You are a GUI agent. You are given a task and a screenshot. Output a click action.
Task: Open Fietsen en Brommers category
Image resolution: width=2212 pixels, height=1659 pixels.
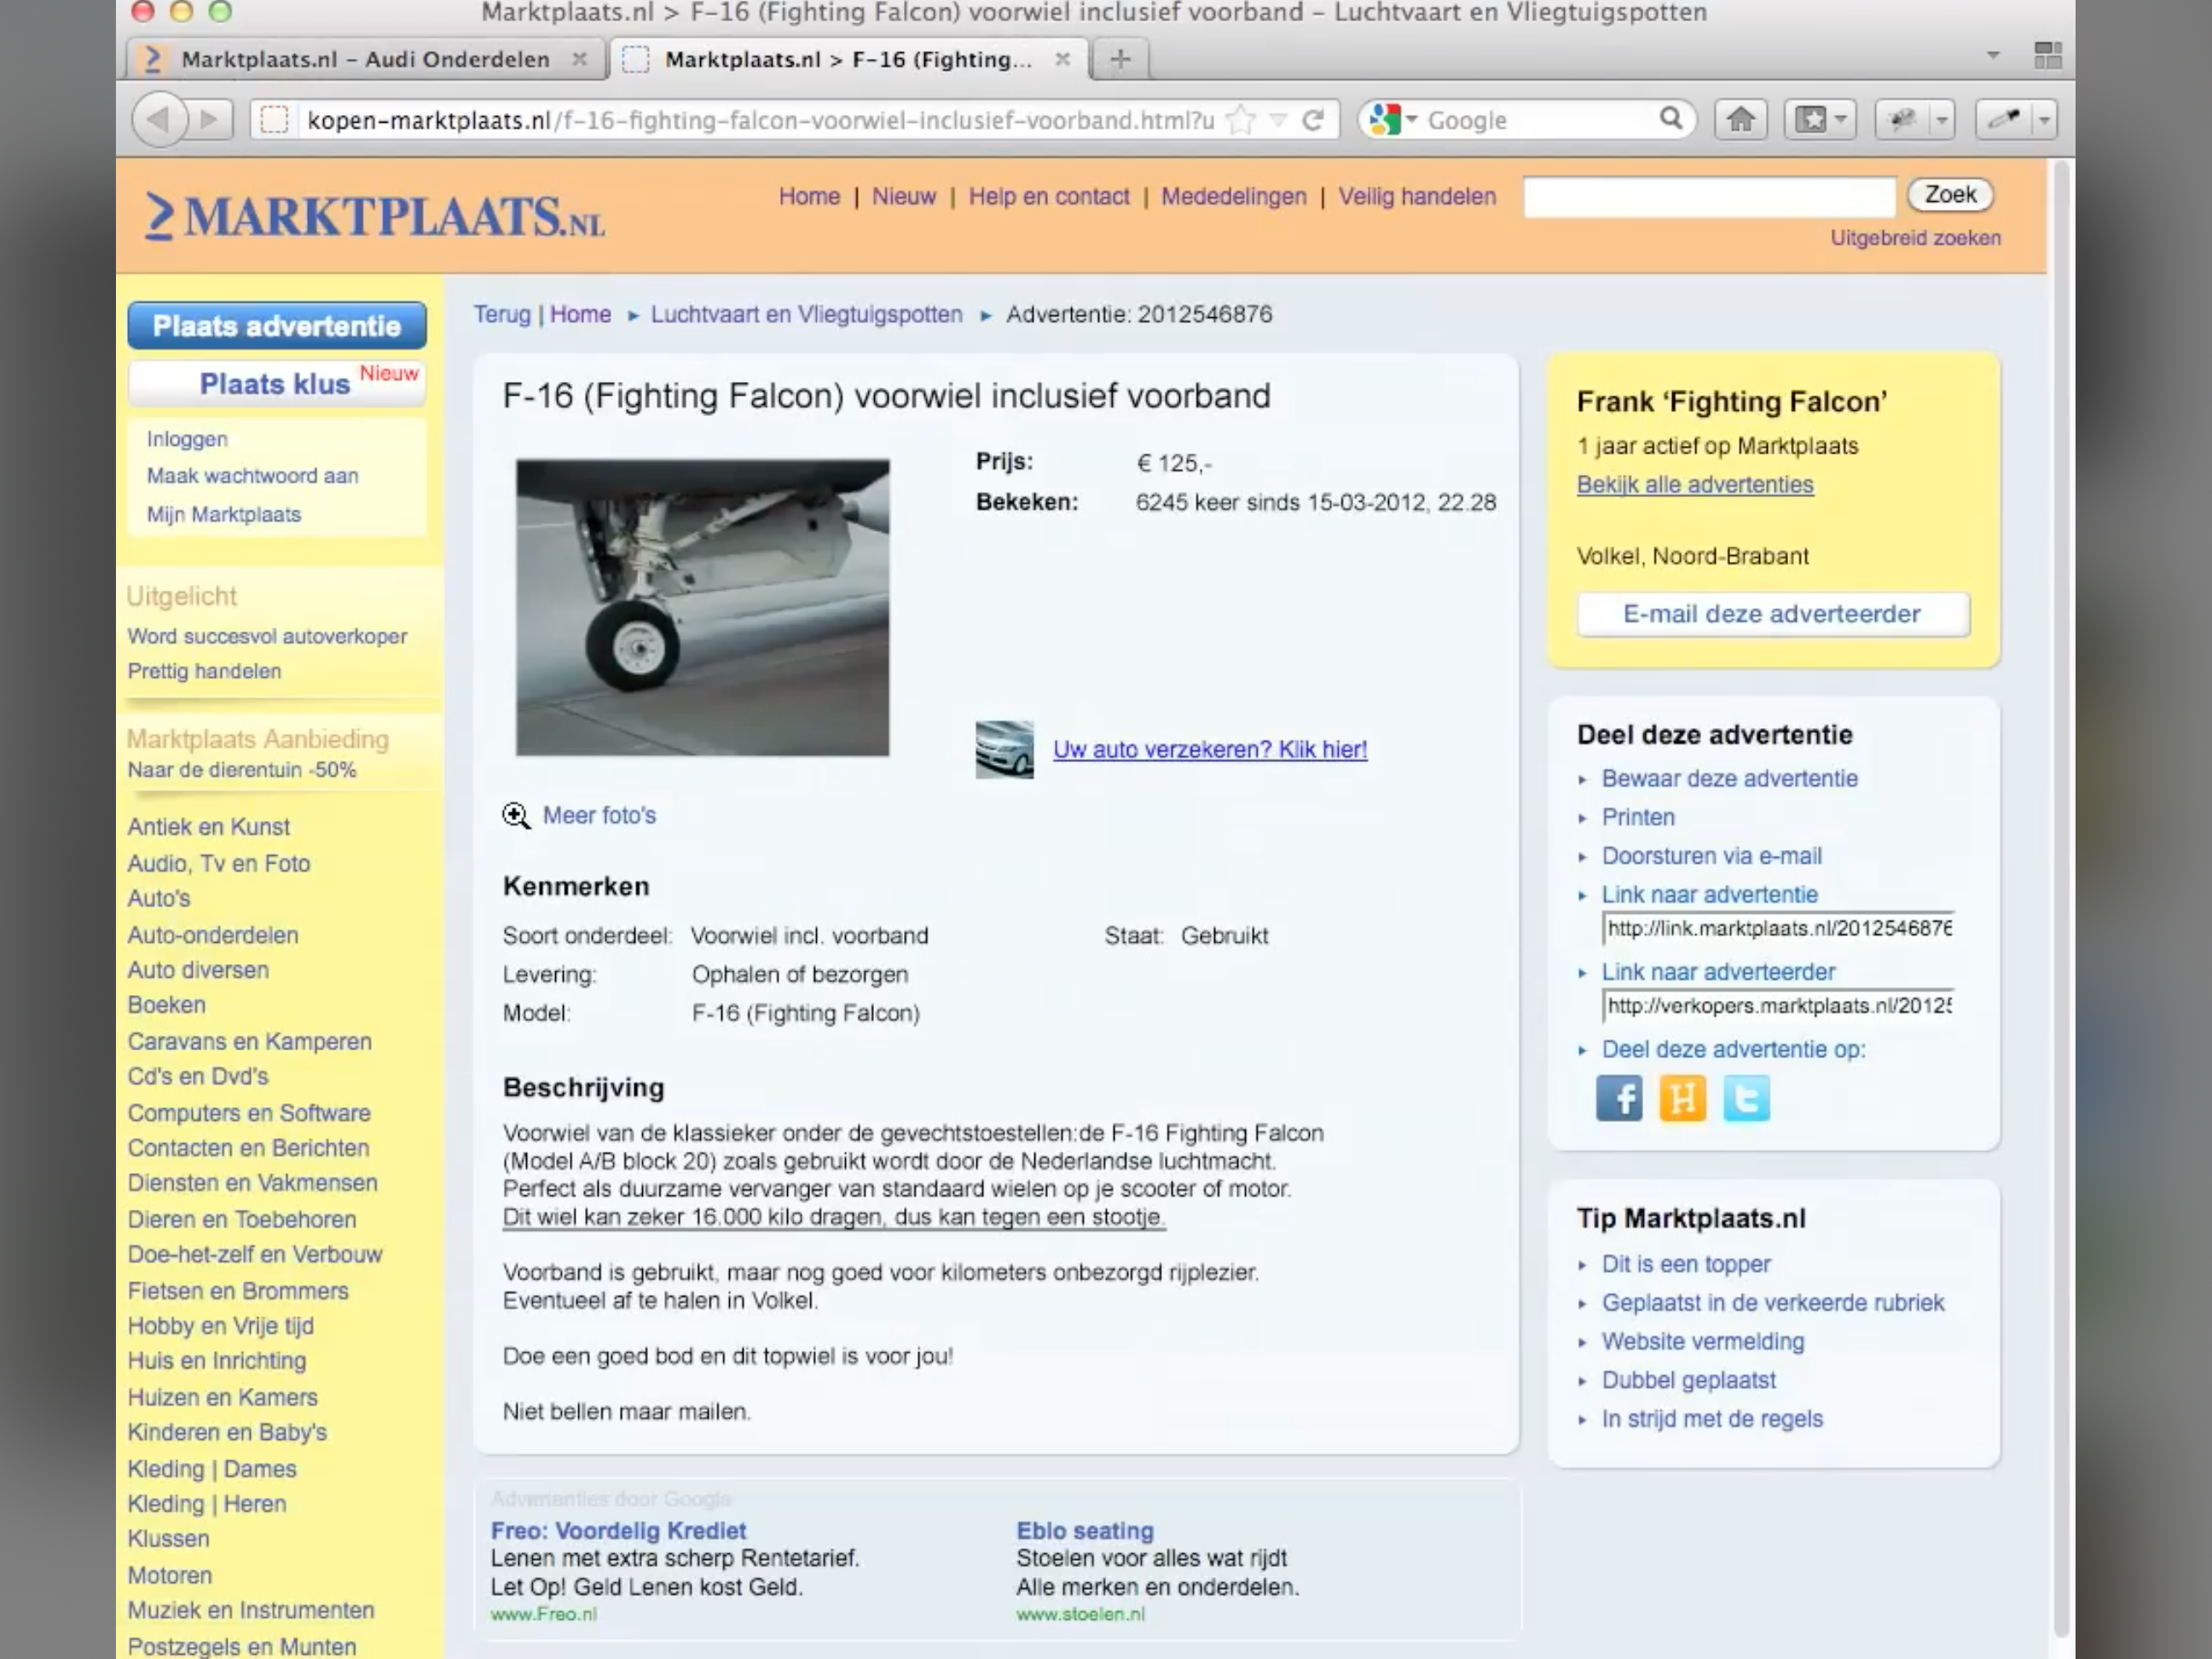click(238, 1291)
